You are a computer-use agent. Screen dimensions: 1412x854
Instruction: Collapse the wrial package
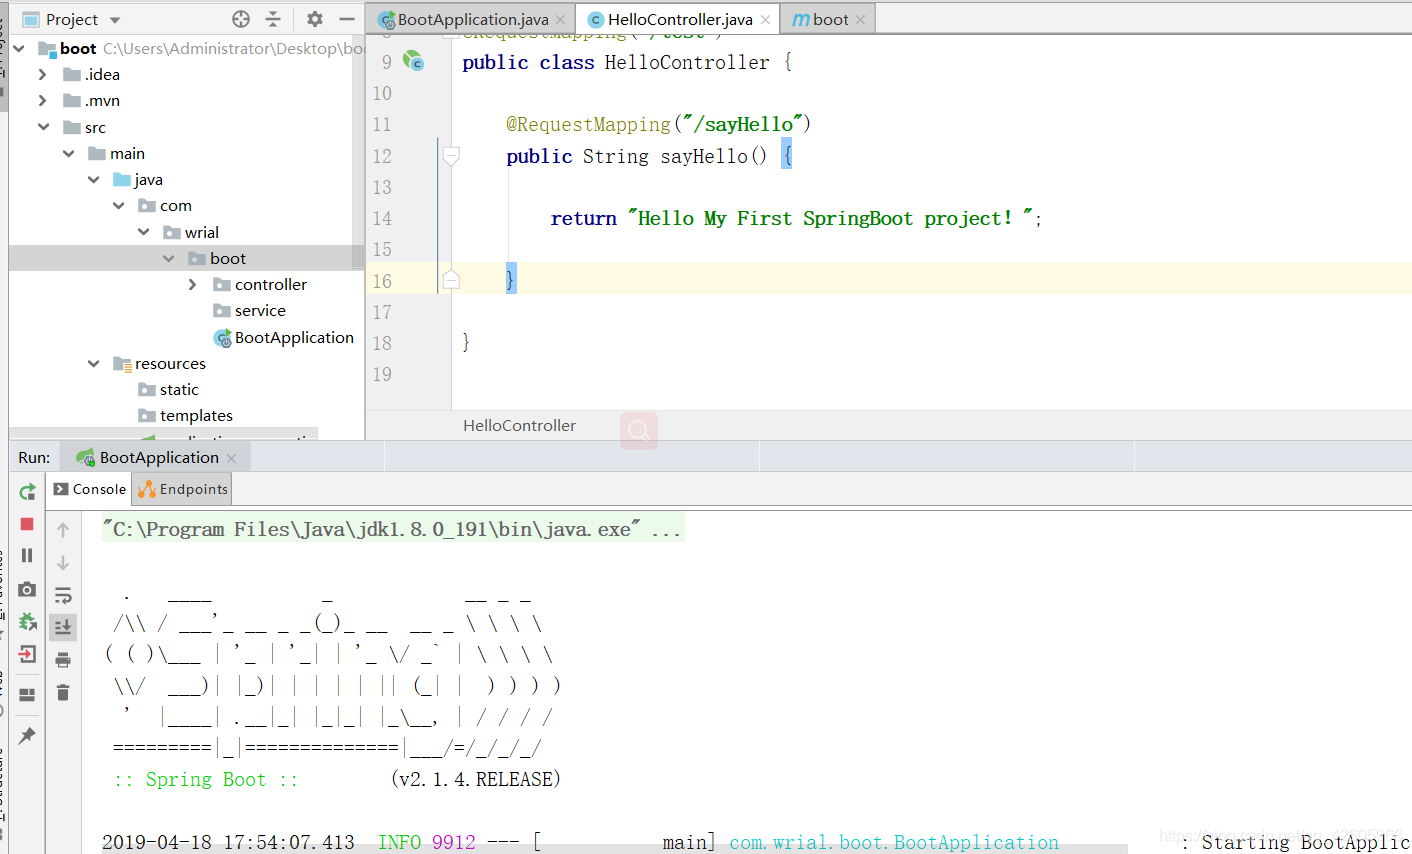143,232
